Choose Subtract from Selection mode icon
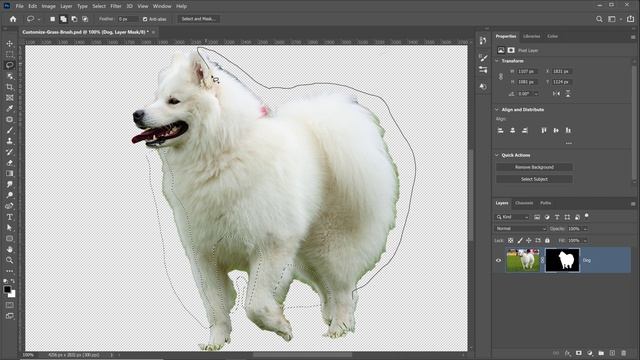The width and height of the screenshot is (640, 360). coord(74,19)
